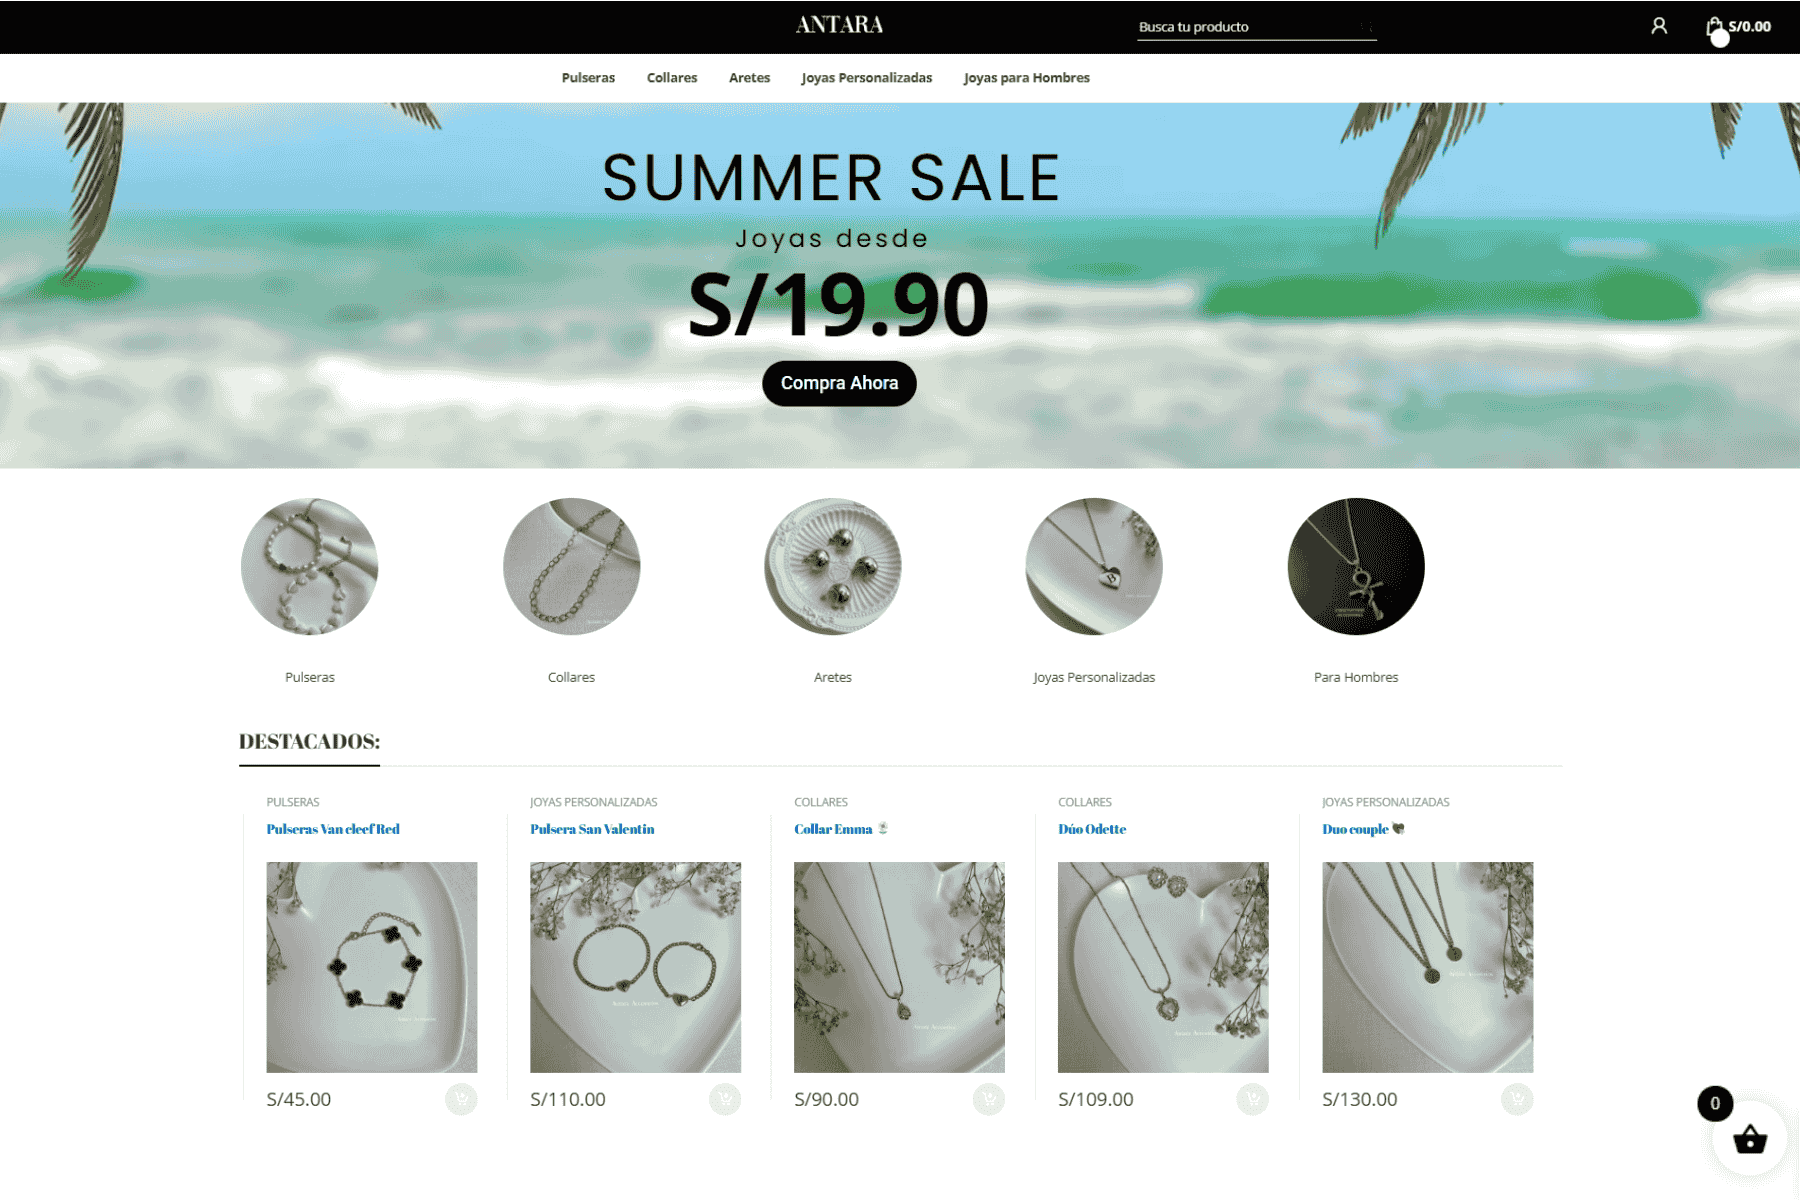Viewport: 1800px width, 1200px height.
Task: Add Collar Emma to cart
Action: pos(989,1100)
